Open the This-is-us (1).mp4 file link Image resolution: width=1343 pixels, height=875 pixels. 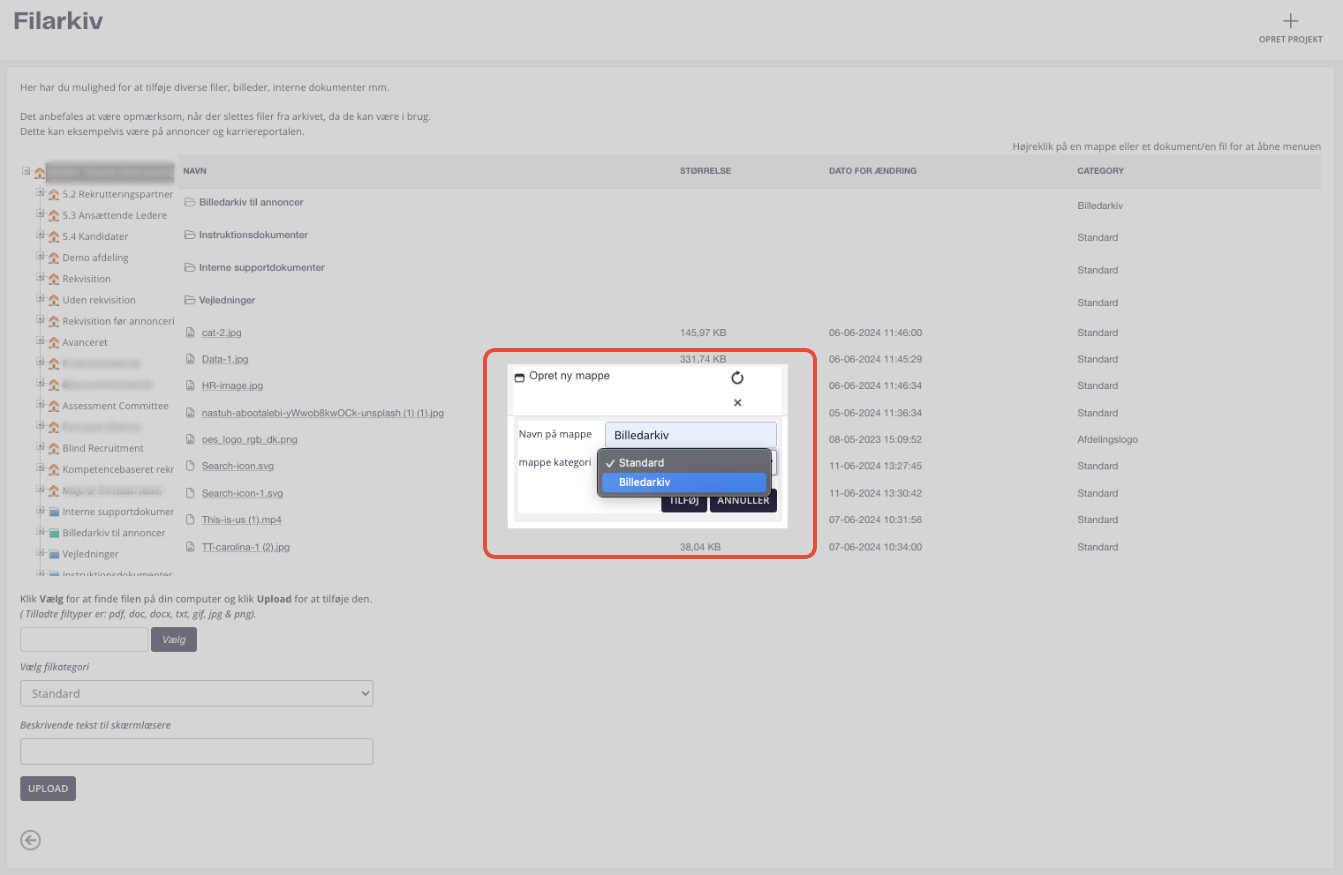coord(241,520)
